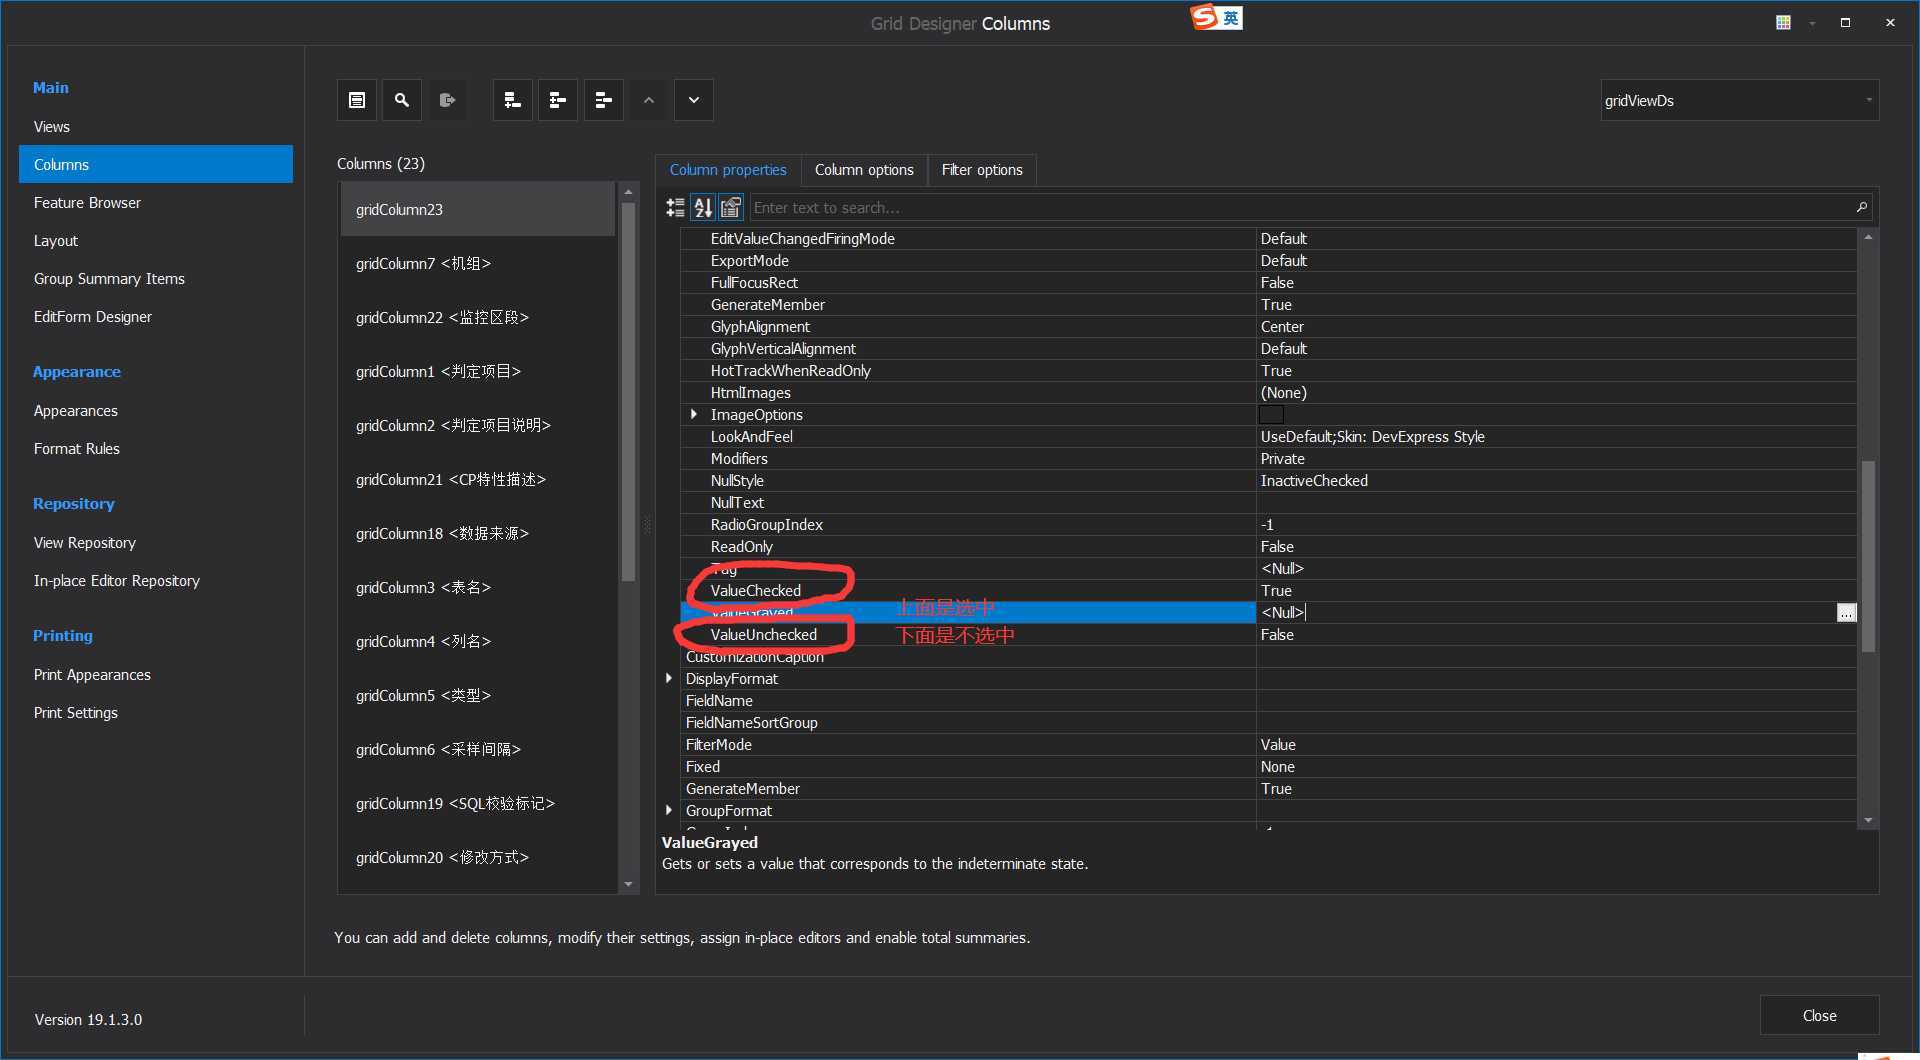
Task: Switch to Filter options tab
Action: (x=982, y=170)
